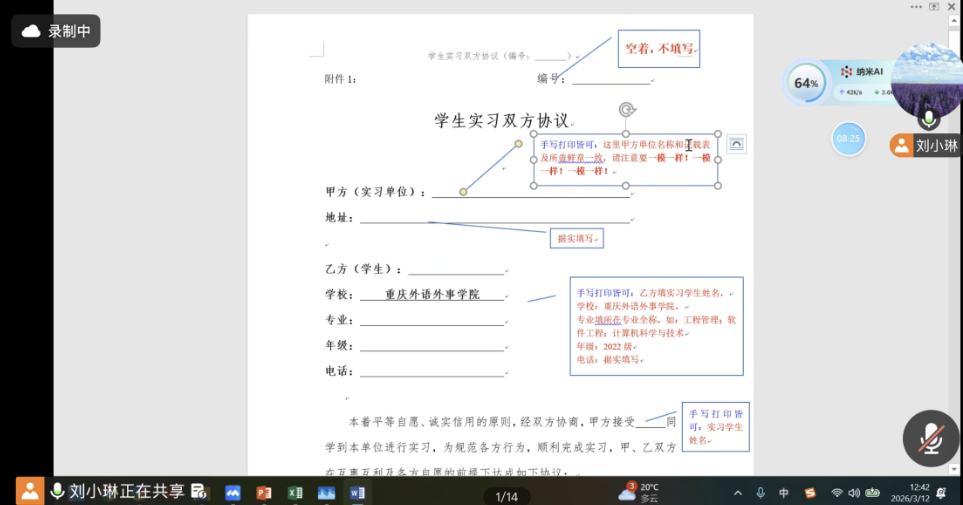The height and width of the screenshot is (505, 963).
Task: Click the rotate handle above the text box
Action: click(626, 110)
